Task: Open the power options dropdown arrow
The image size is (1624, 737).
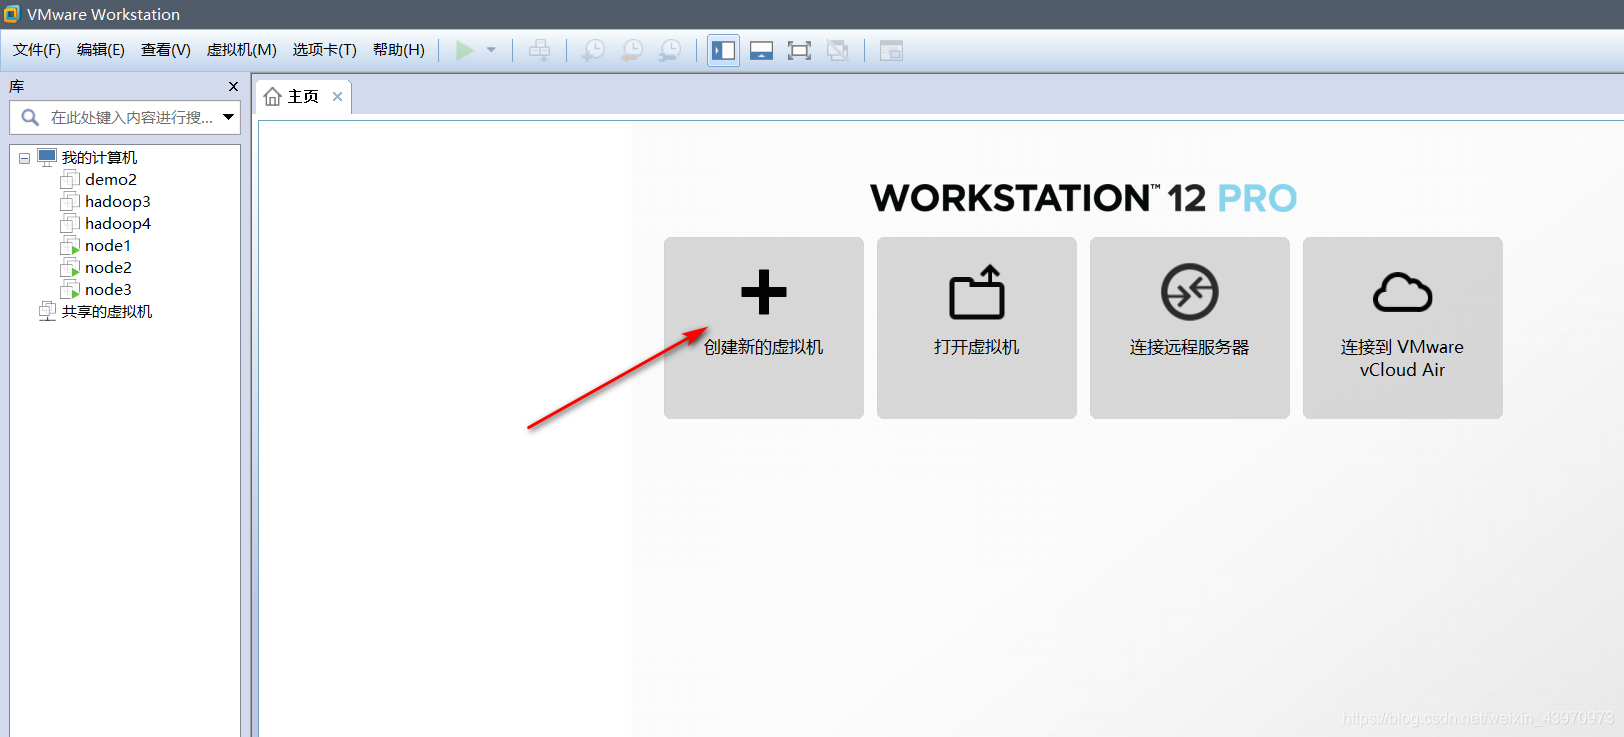Action: (x=491, y=50)
